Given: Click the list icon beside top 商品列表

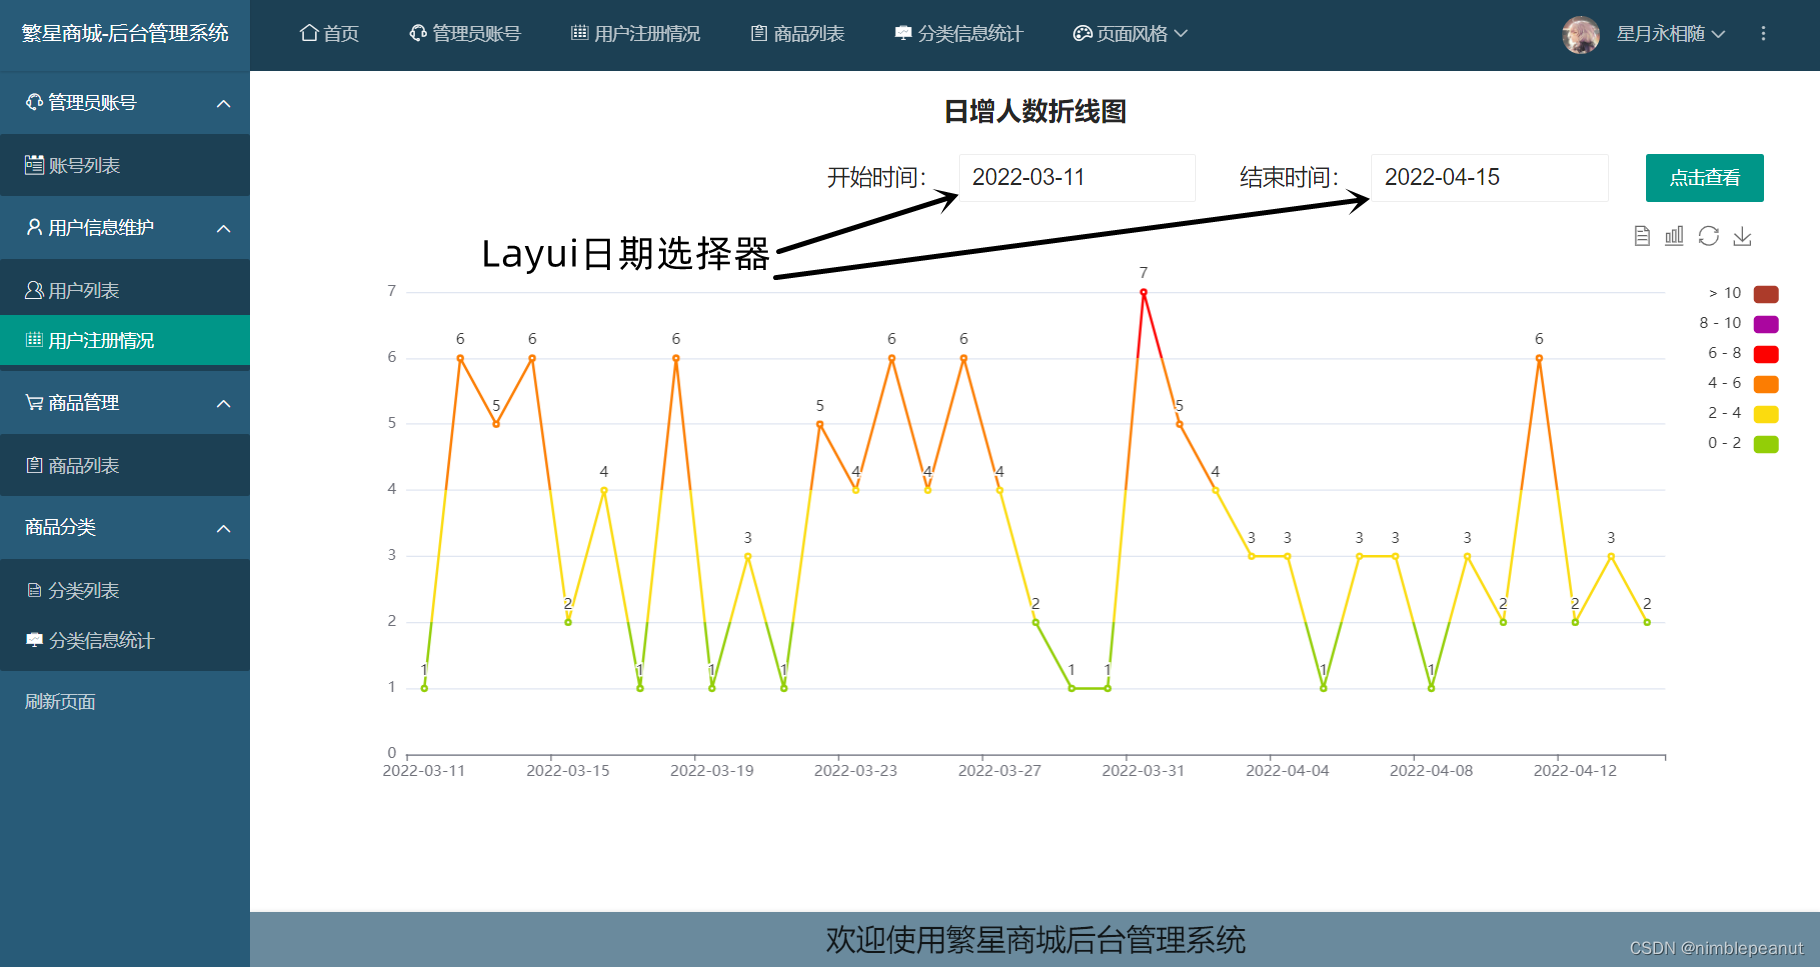Looking at the screenshot, I should coord(759,33).
